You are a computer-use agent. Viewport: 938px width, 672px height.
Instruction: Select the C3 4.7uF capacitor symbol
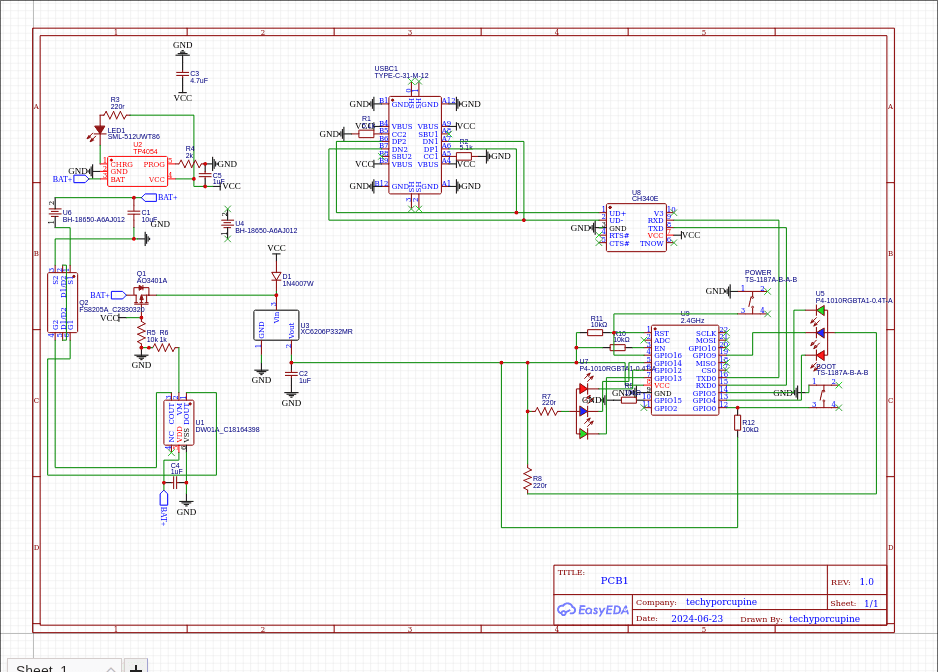tap(182, 74)
